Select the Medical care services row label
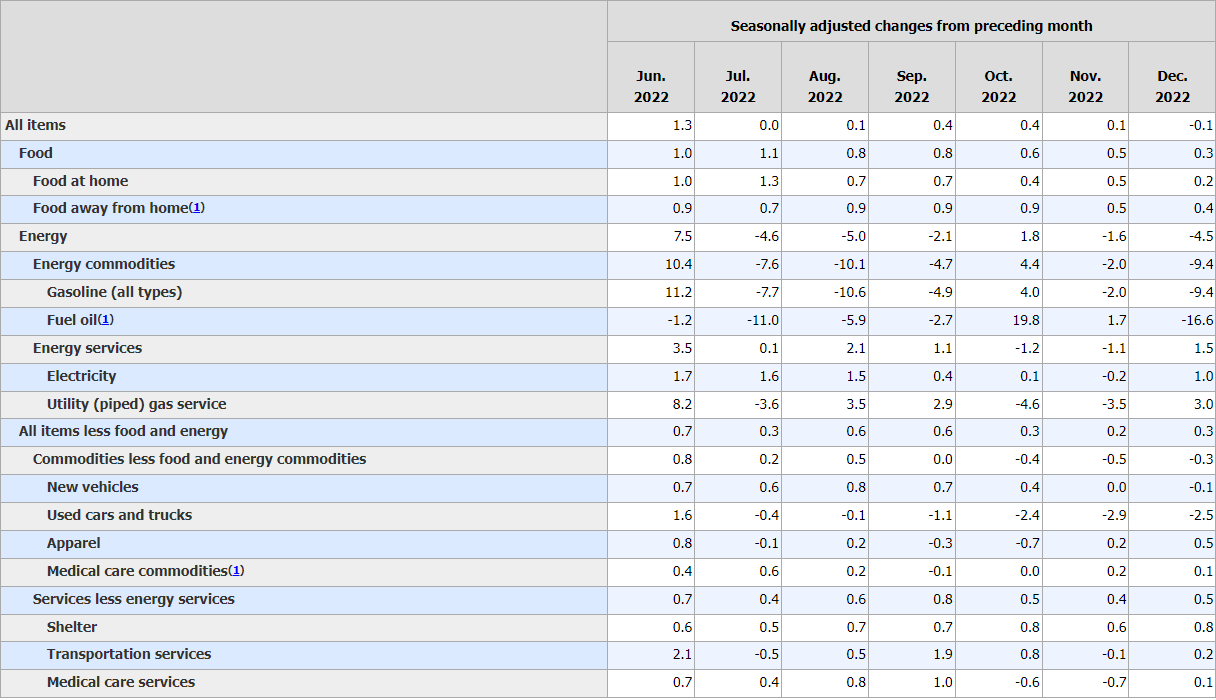 coord(121,682)
